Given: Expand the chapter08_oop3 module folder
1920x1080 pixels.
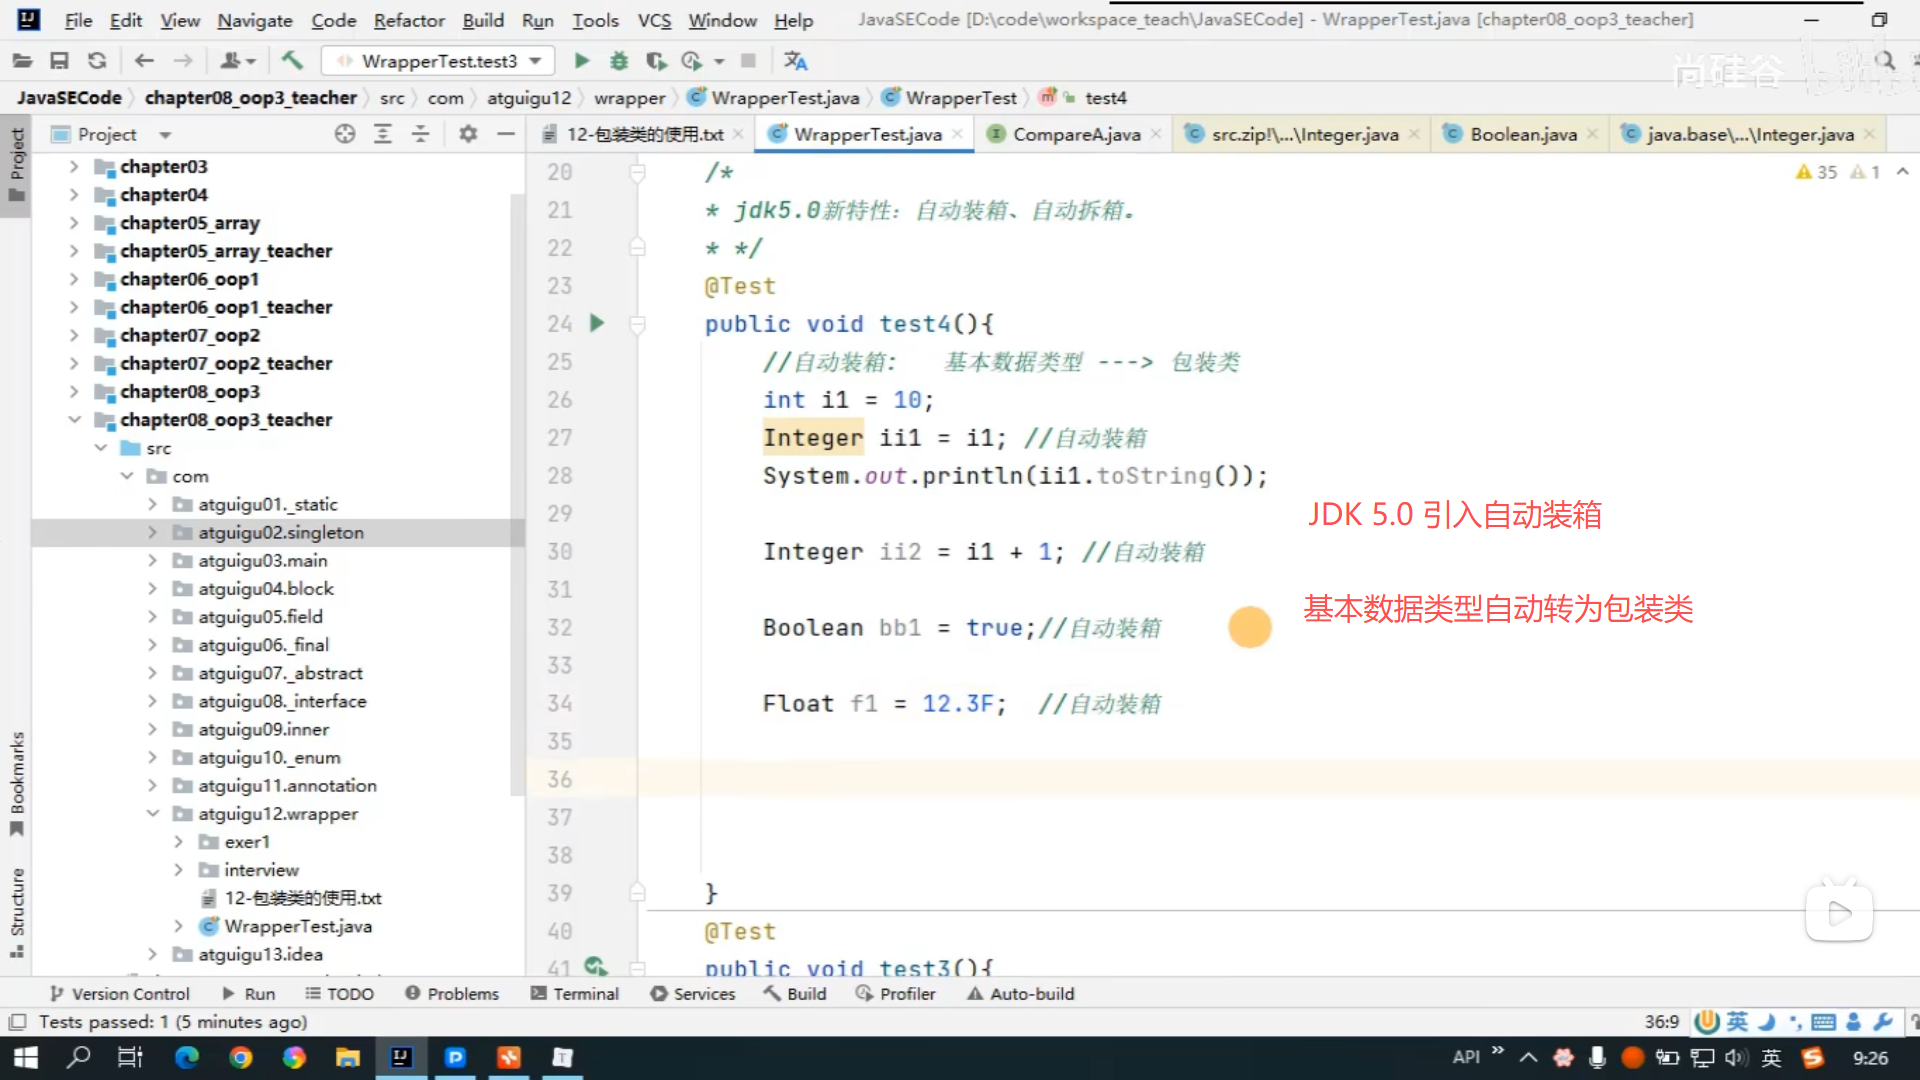Looking at the screenshot, I should tap(74, 392).
